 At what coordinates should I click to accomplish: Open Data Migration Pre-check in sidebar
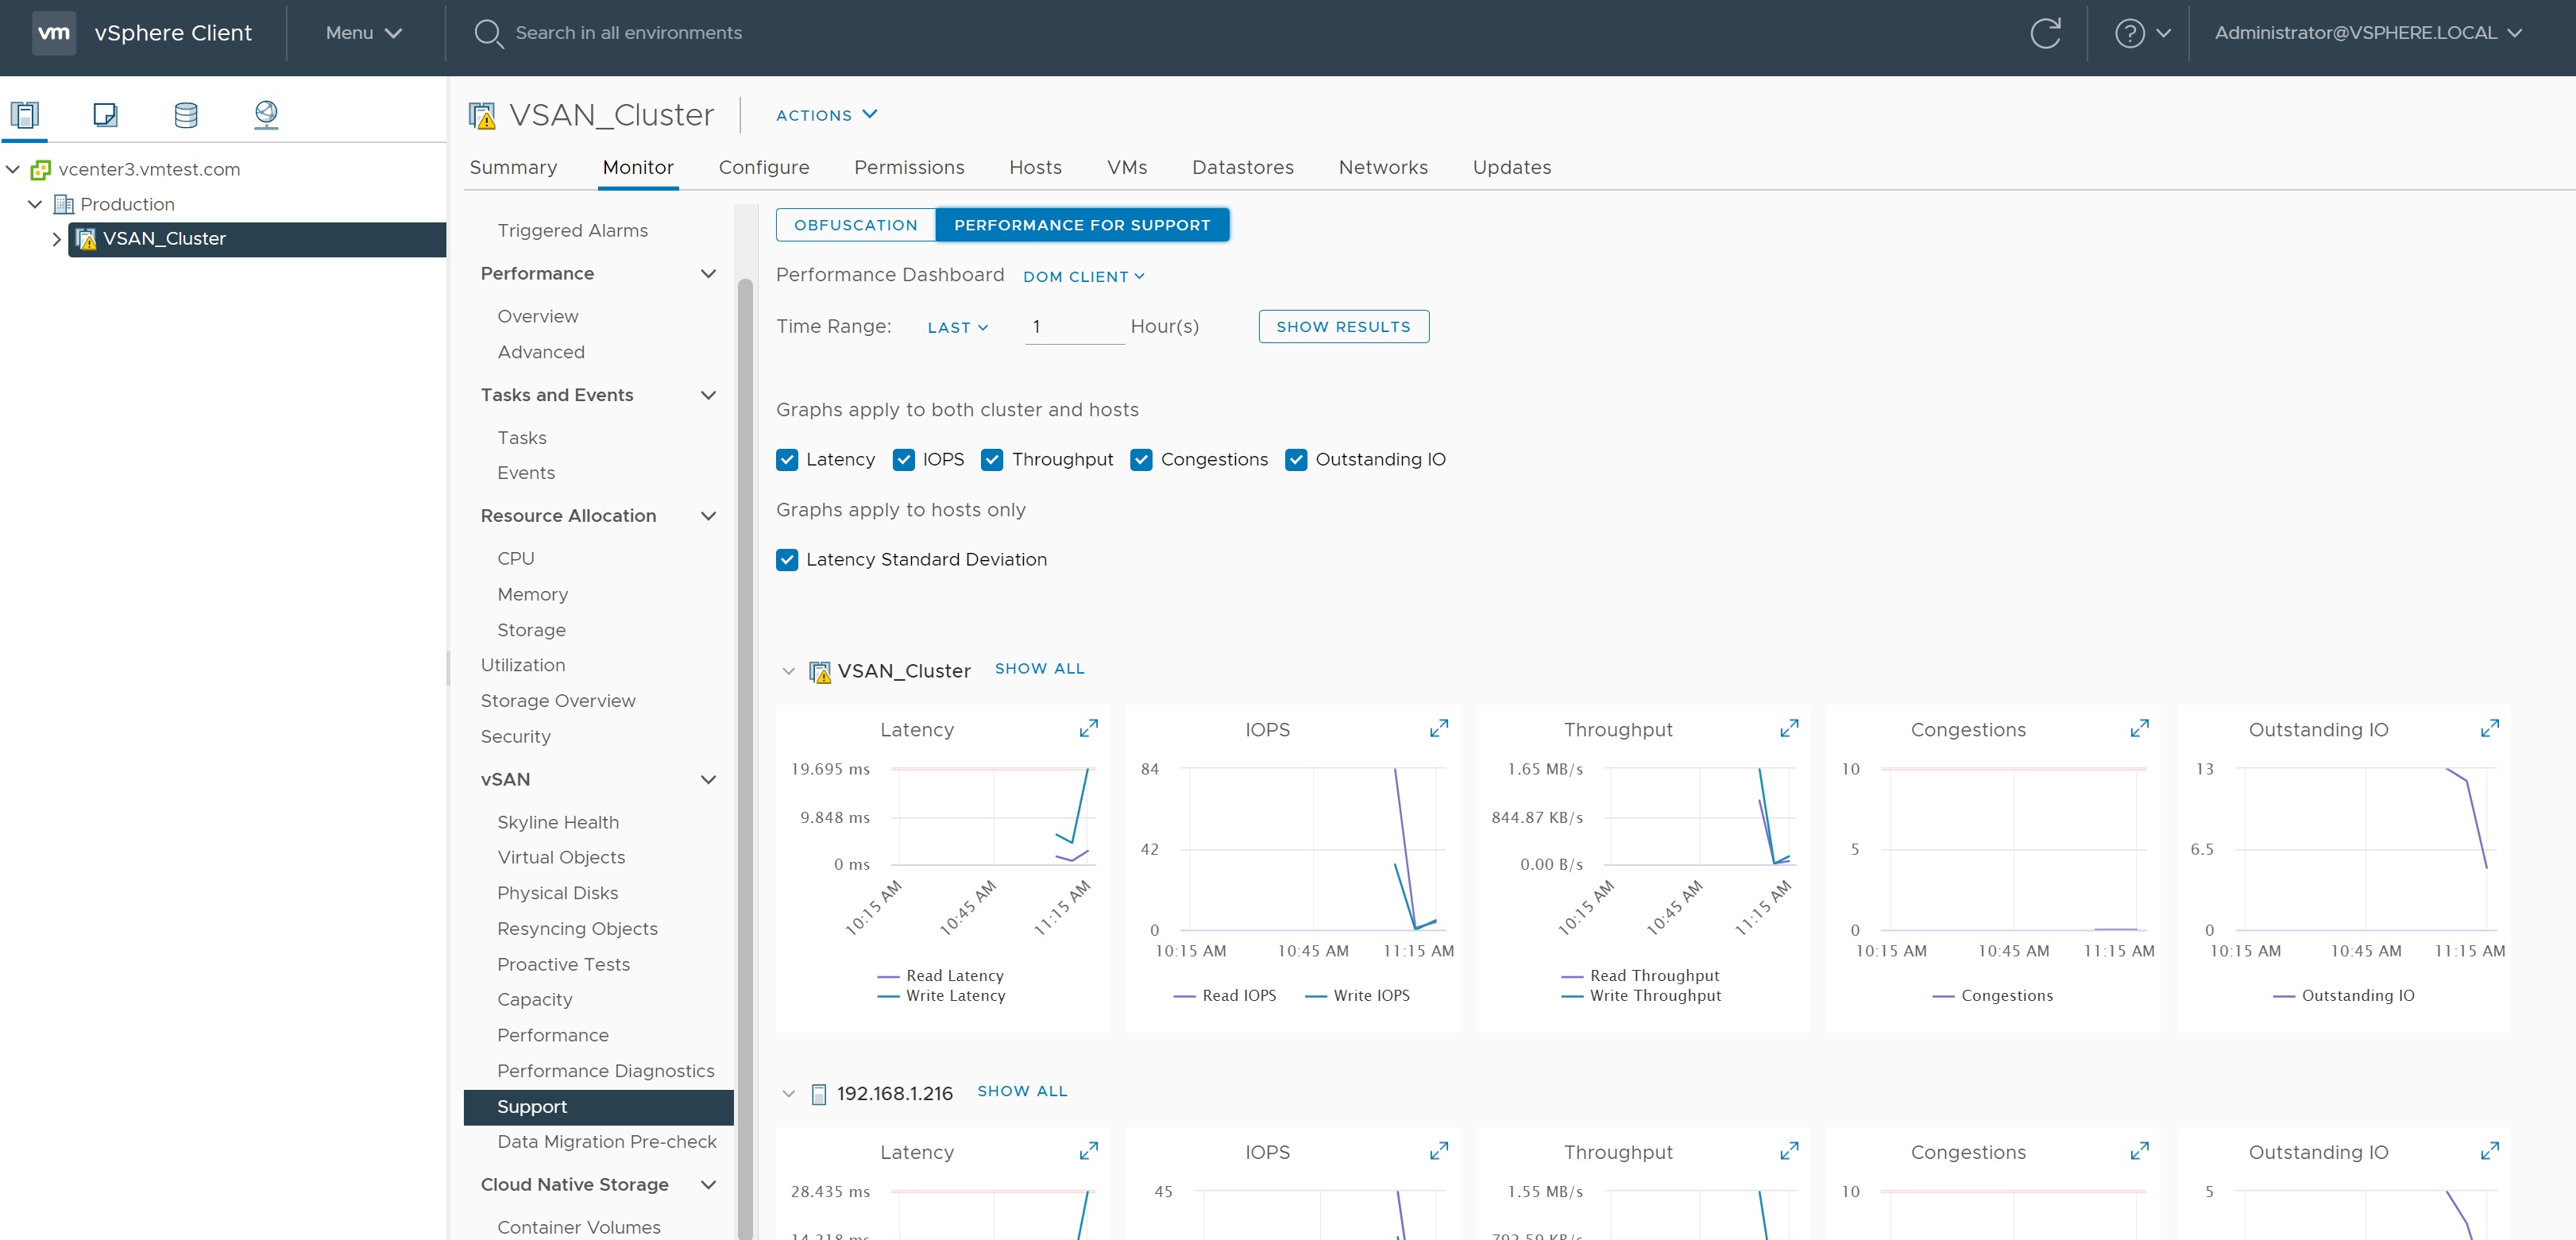click(607, 1142)
